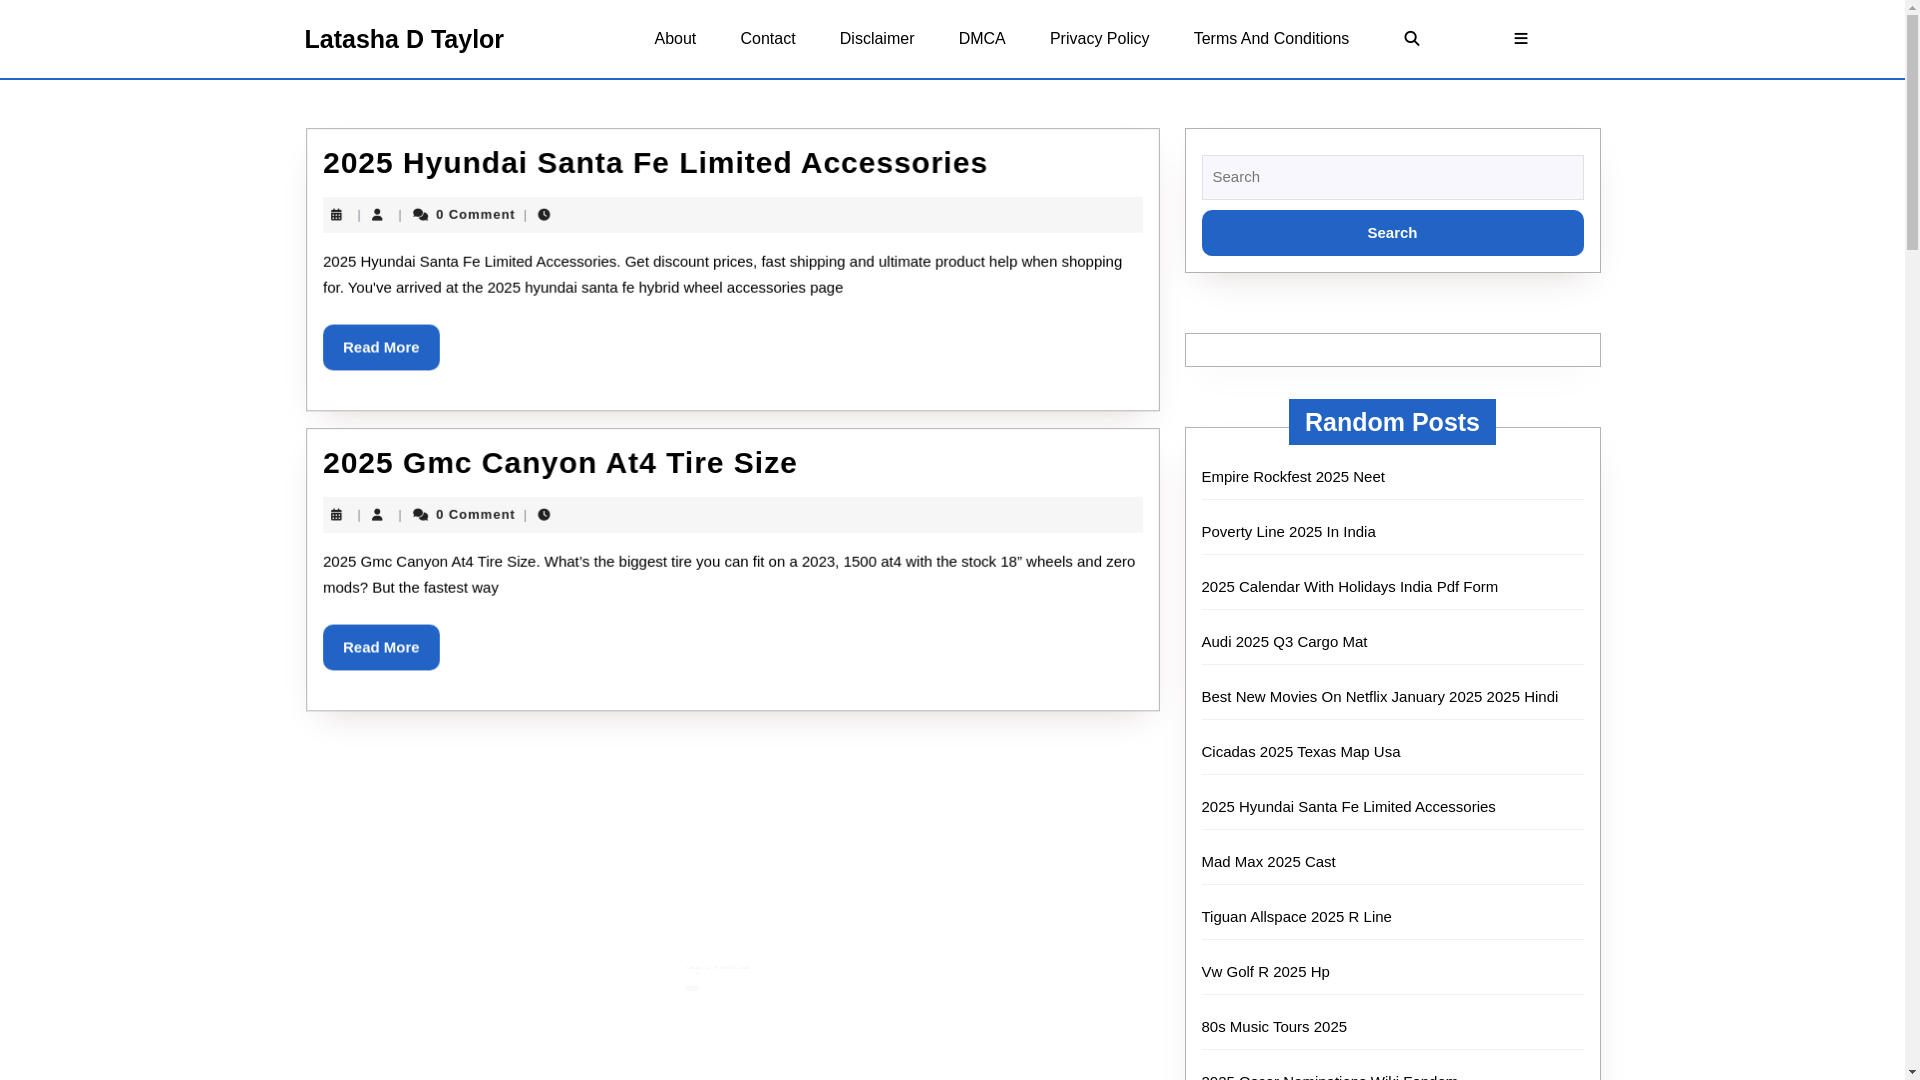Read More for Gmc Canyon At4 post

coord(381,647)
